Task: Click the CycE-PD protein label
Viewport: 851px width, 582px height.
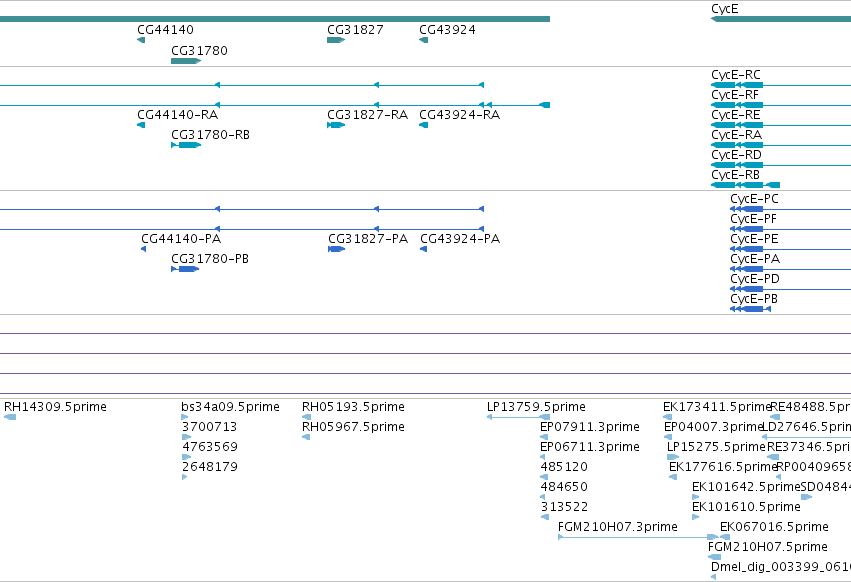Action: click(x=755, y=279)
